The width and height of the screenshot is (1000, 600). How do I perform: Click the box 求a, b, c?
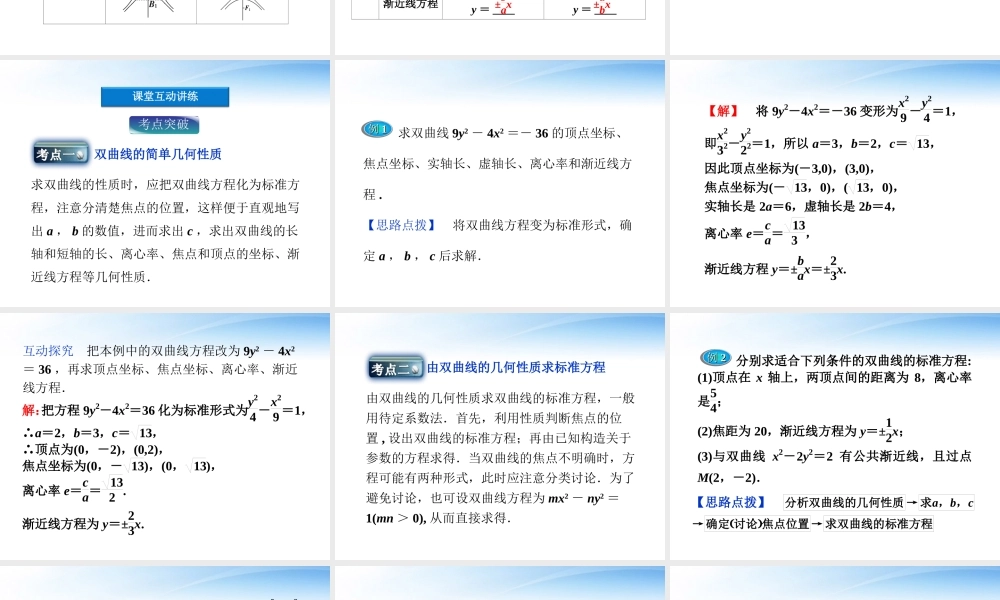pos(946,502)
